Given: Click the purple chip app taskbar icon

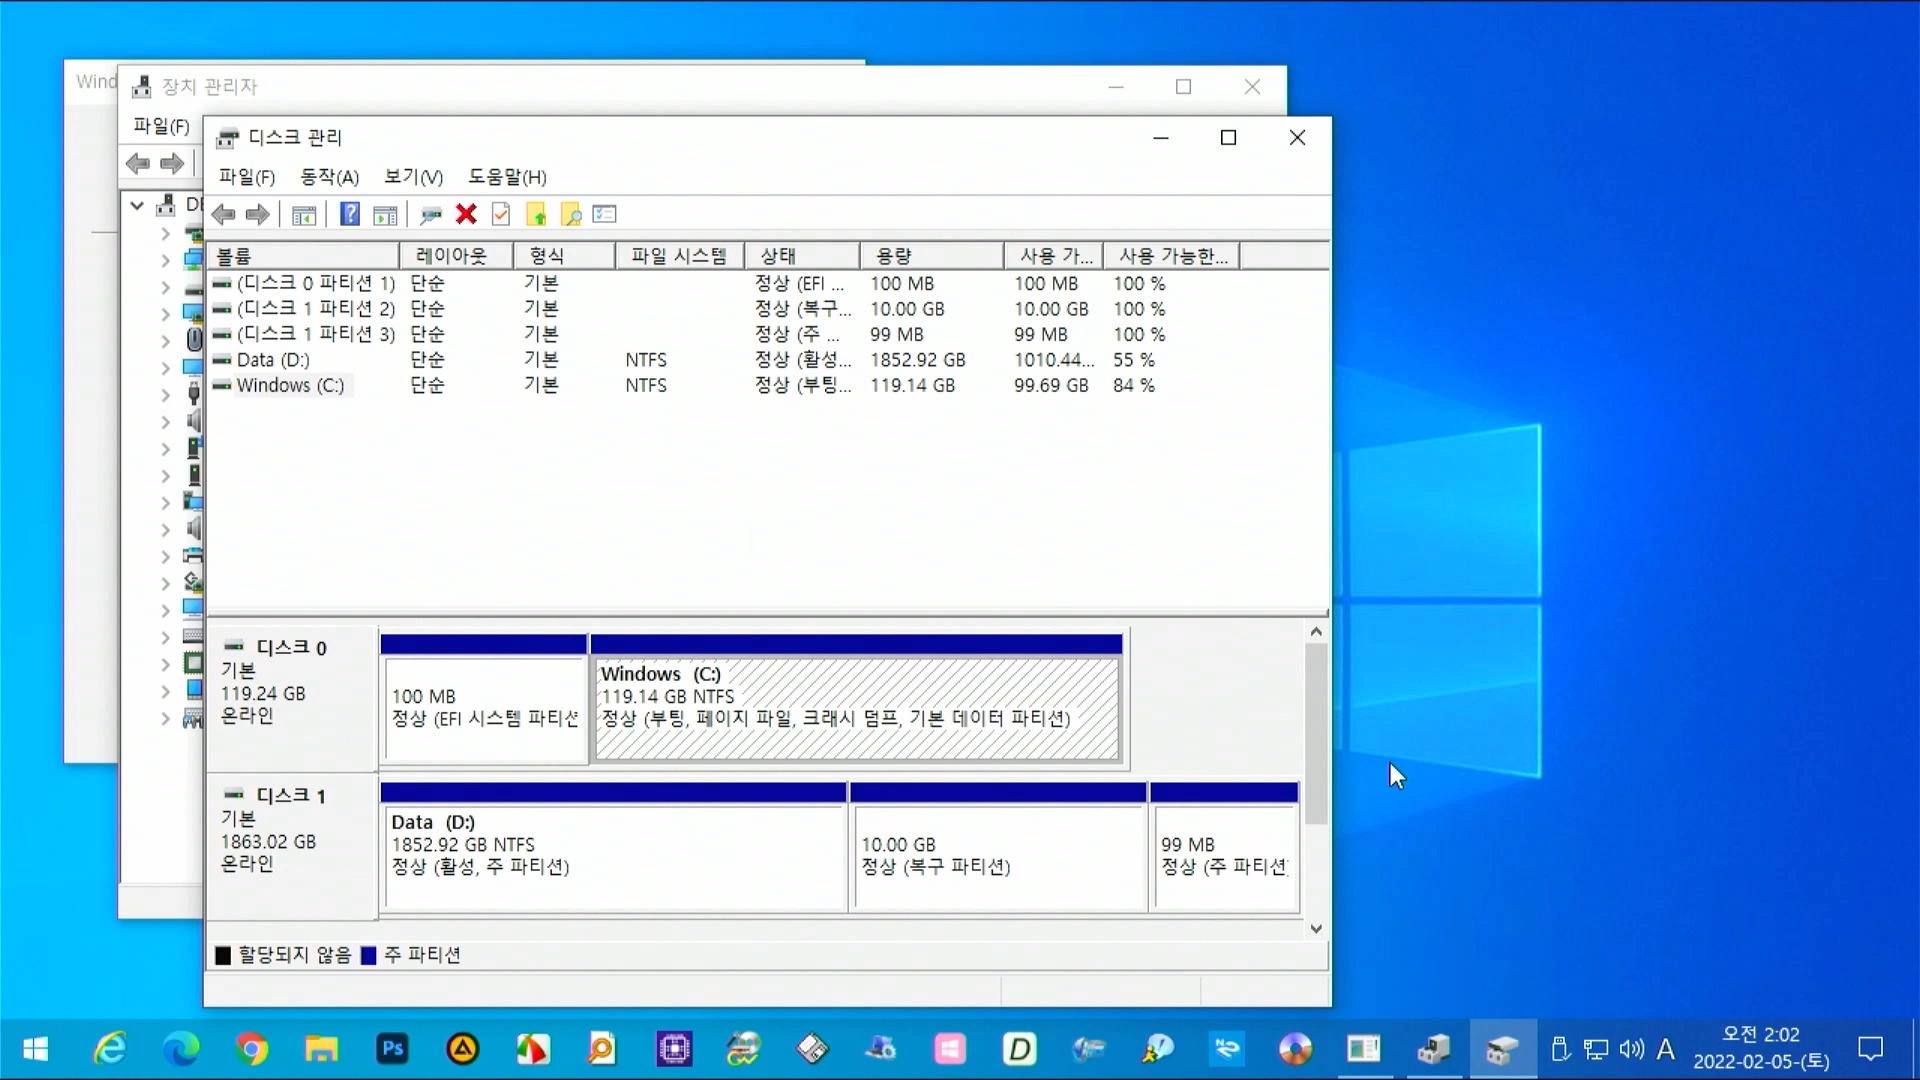Looking at the screenshot, I should [674, 1049].
